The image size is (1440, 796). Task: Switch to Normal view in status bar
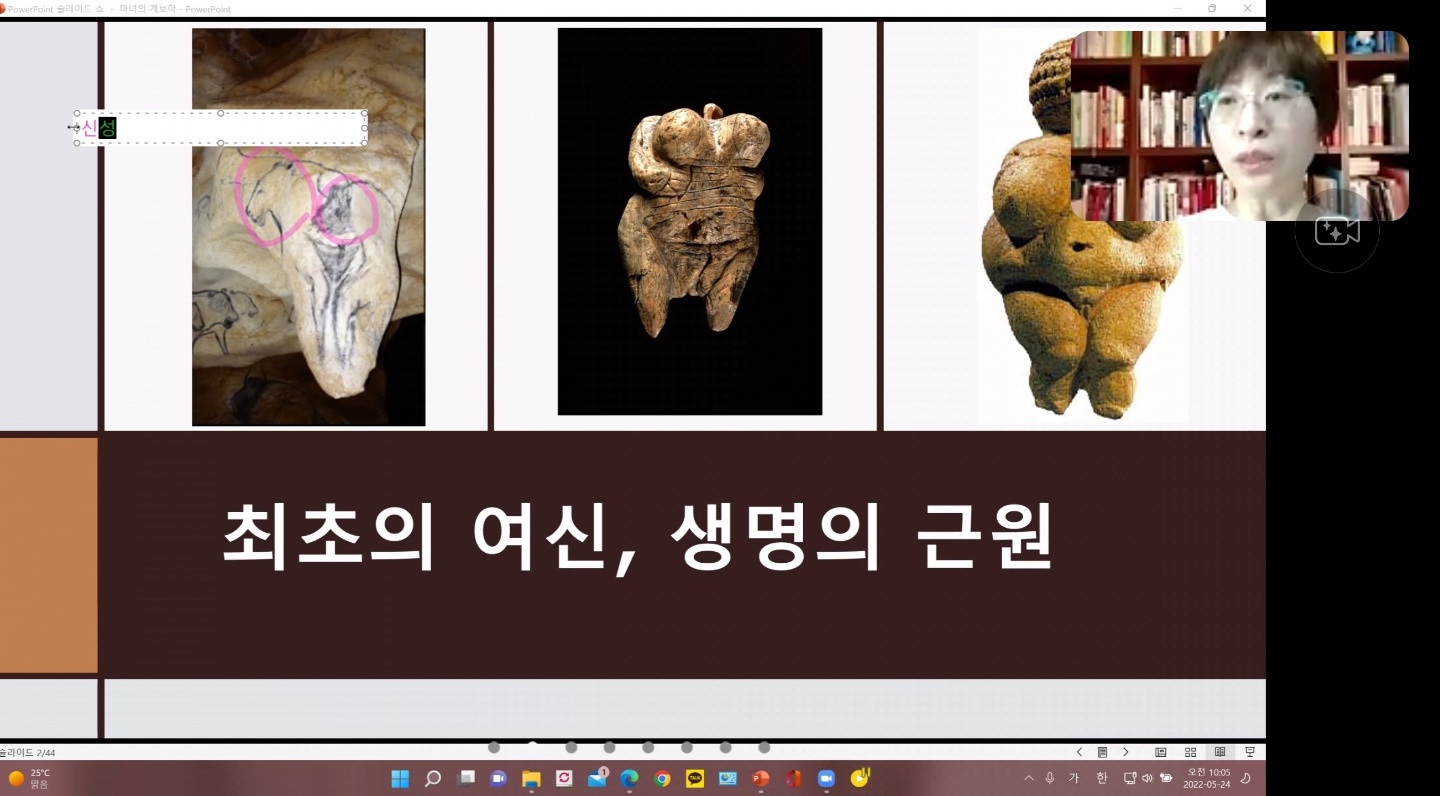1161,752
